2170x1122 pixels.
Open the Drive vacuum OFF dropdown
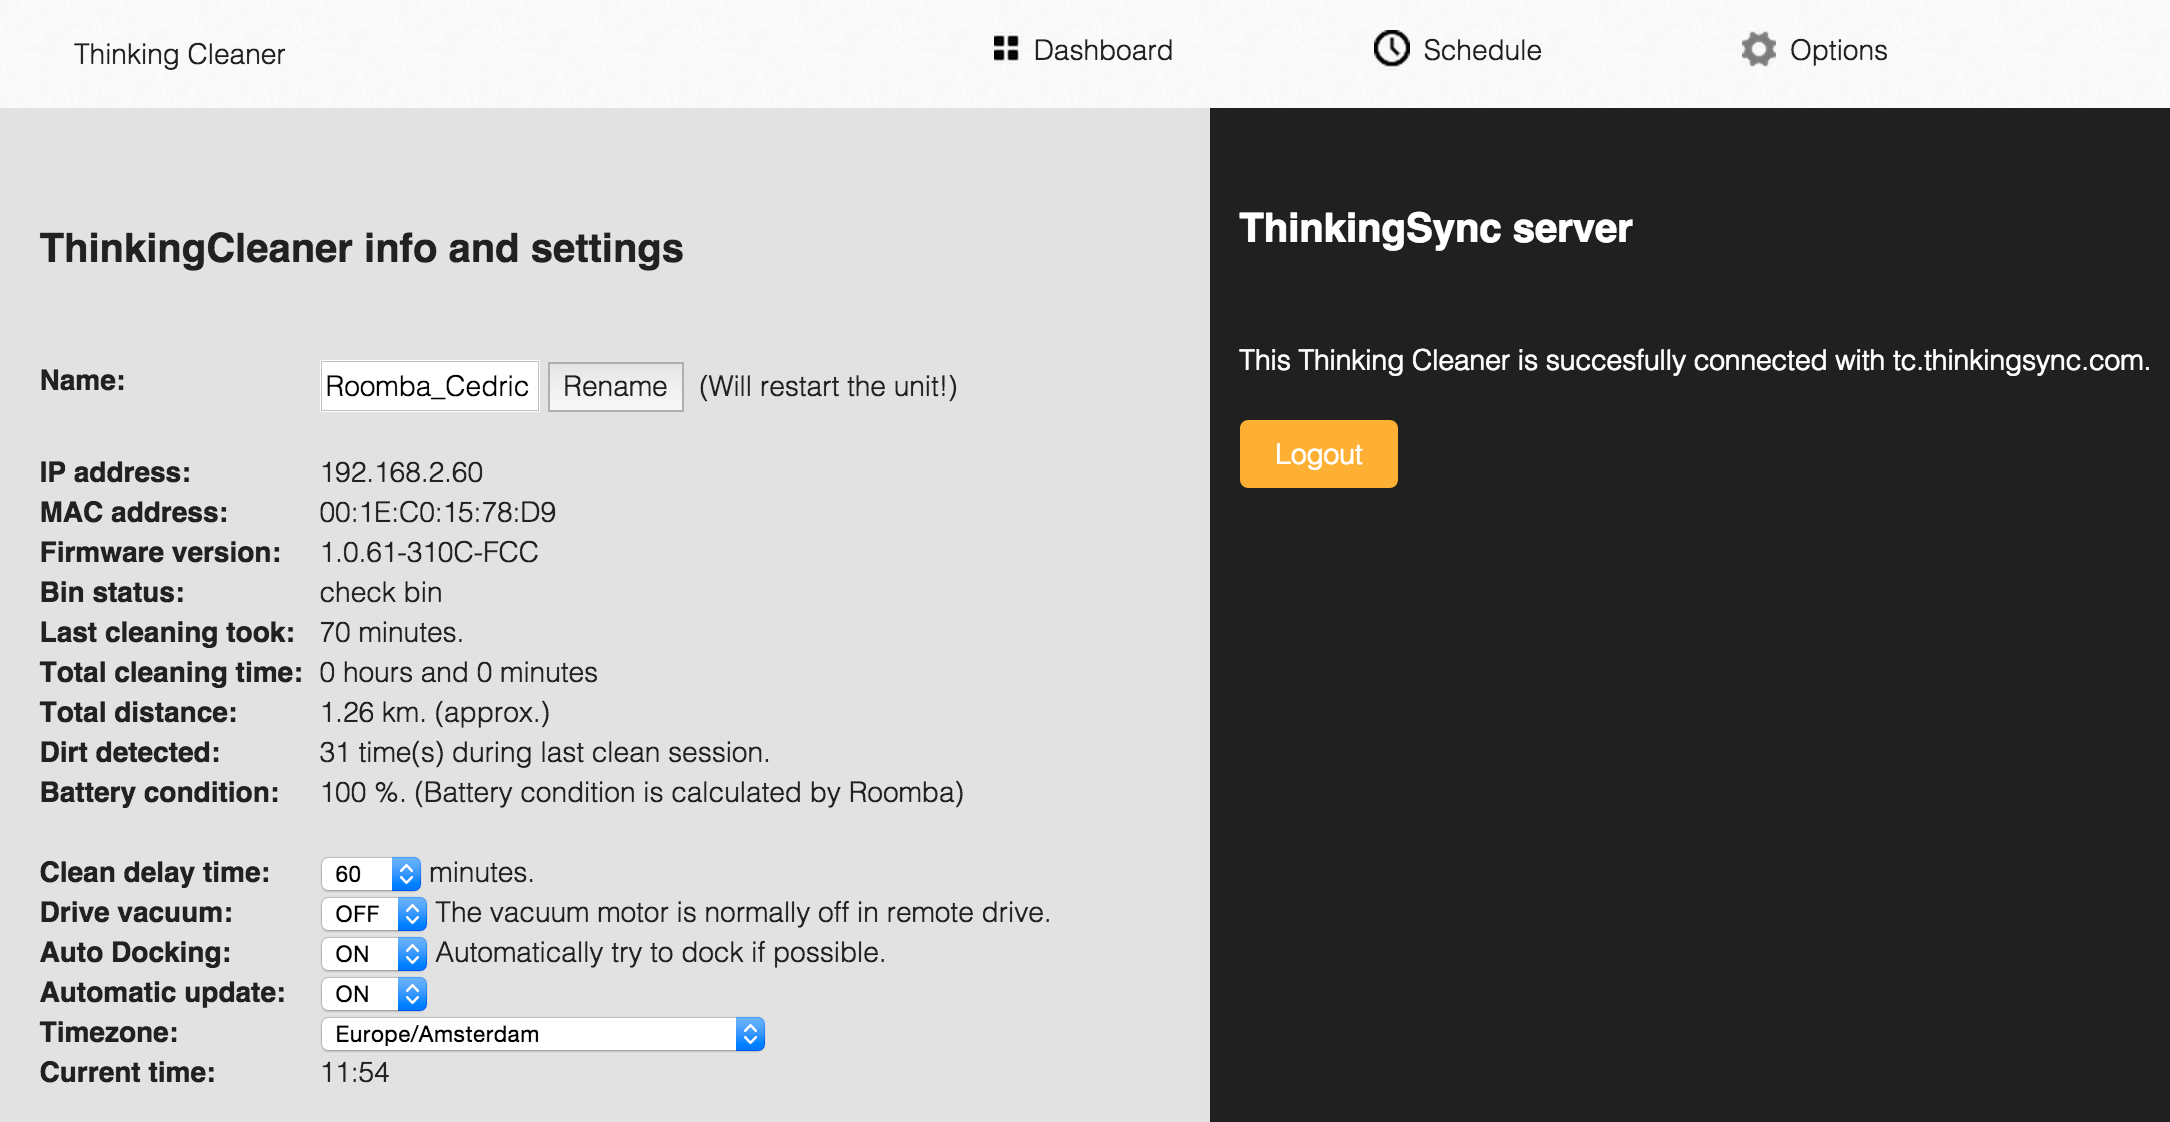[374, 914]
